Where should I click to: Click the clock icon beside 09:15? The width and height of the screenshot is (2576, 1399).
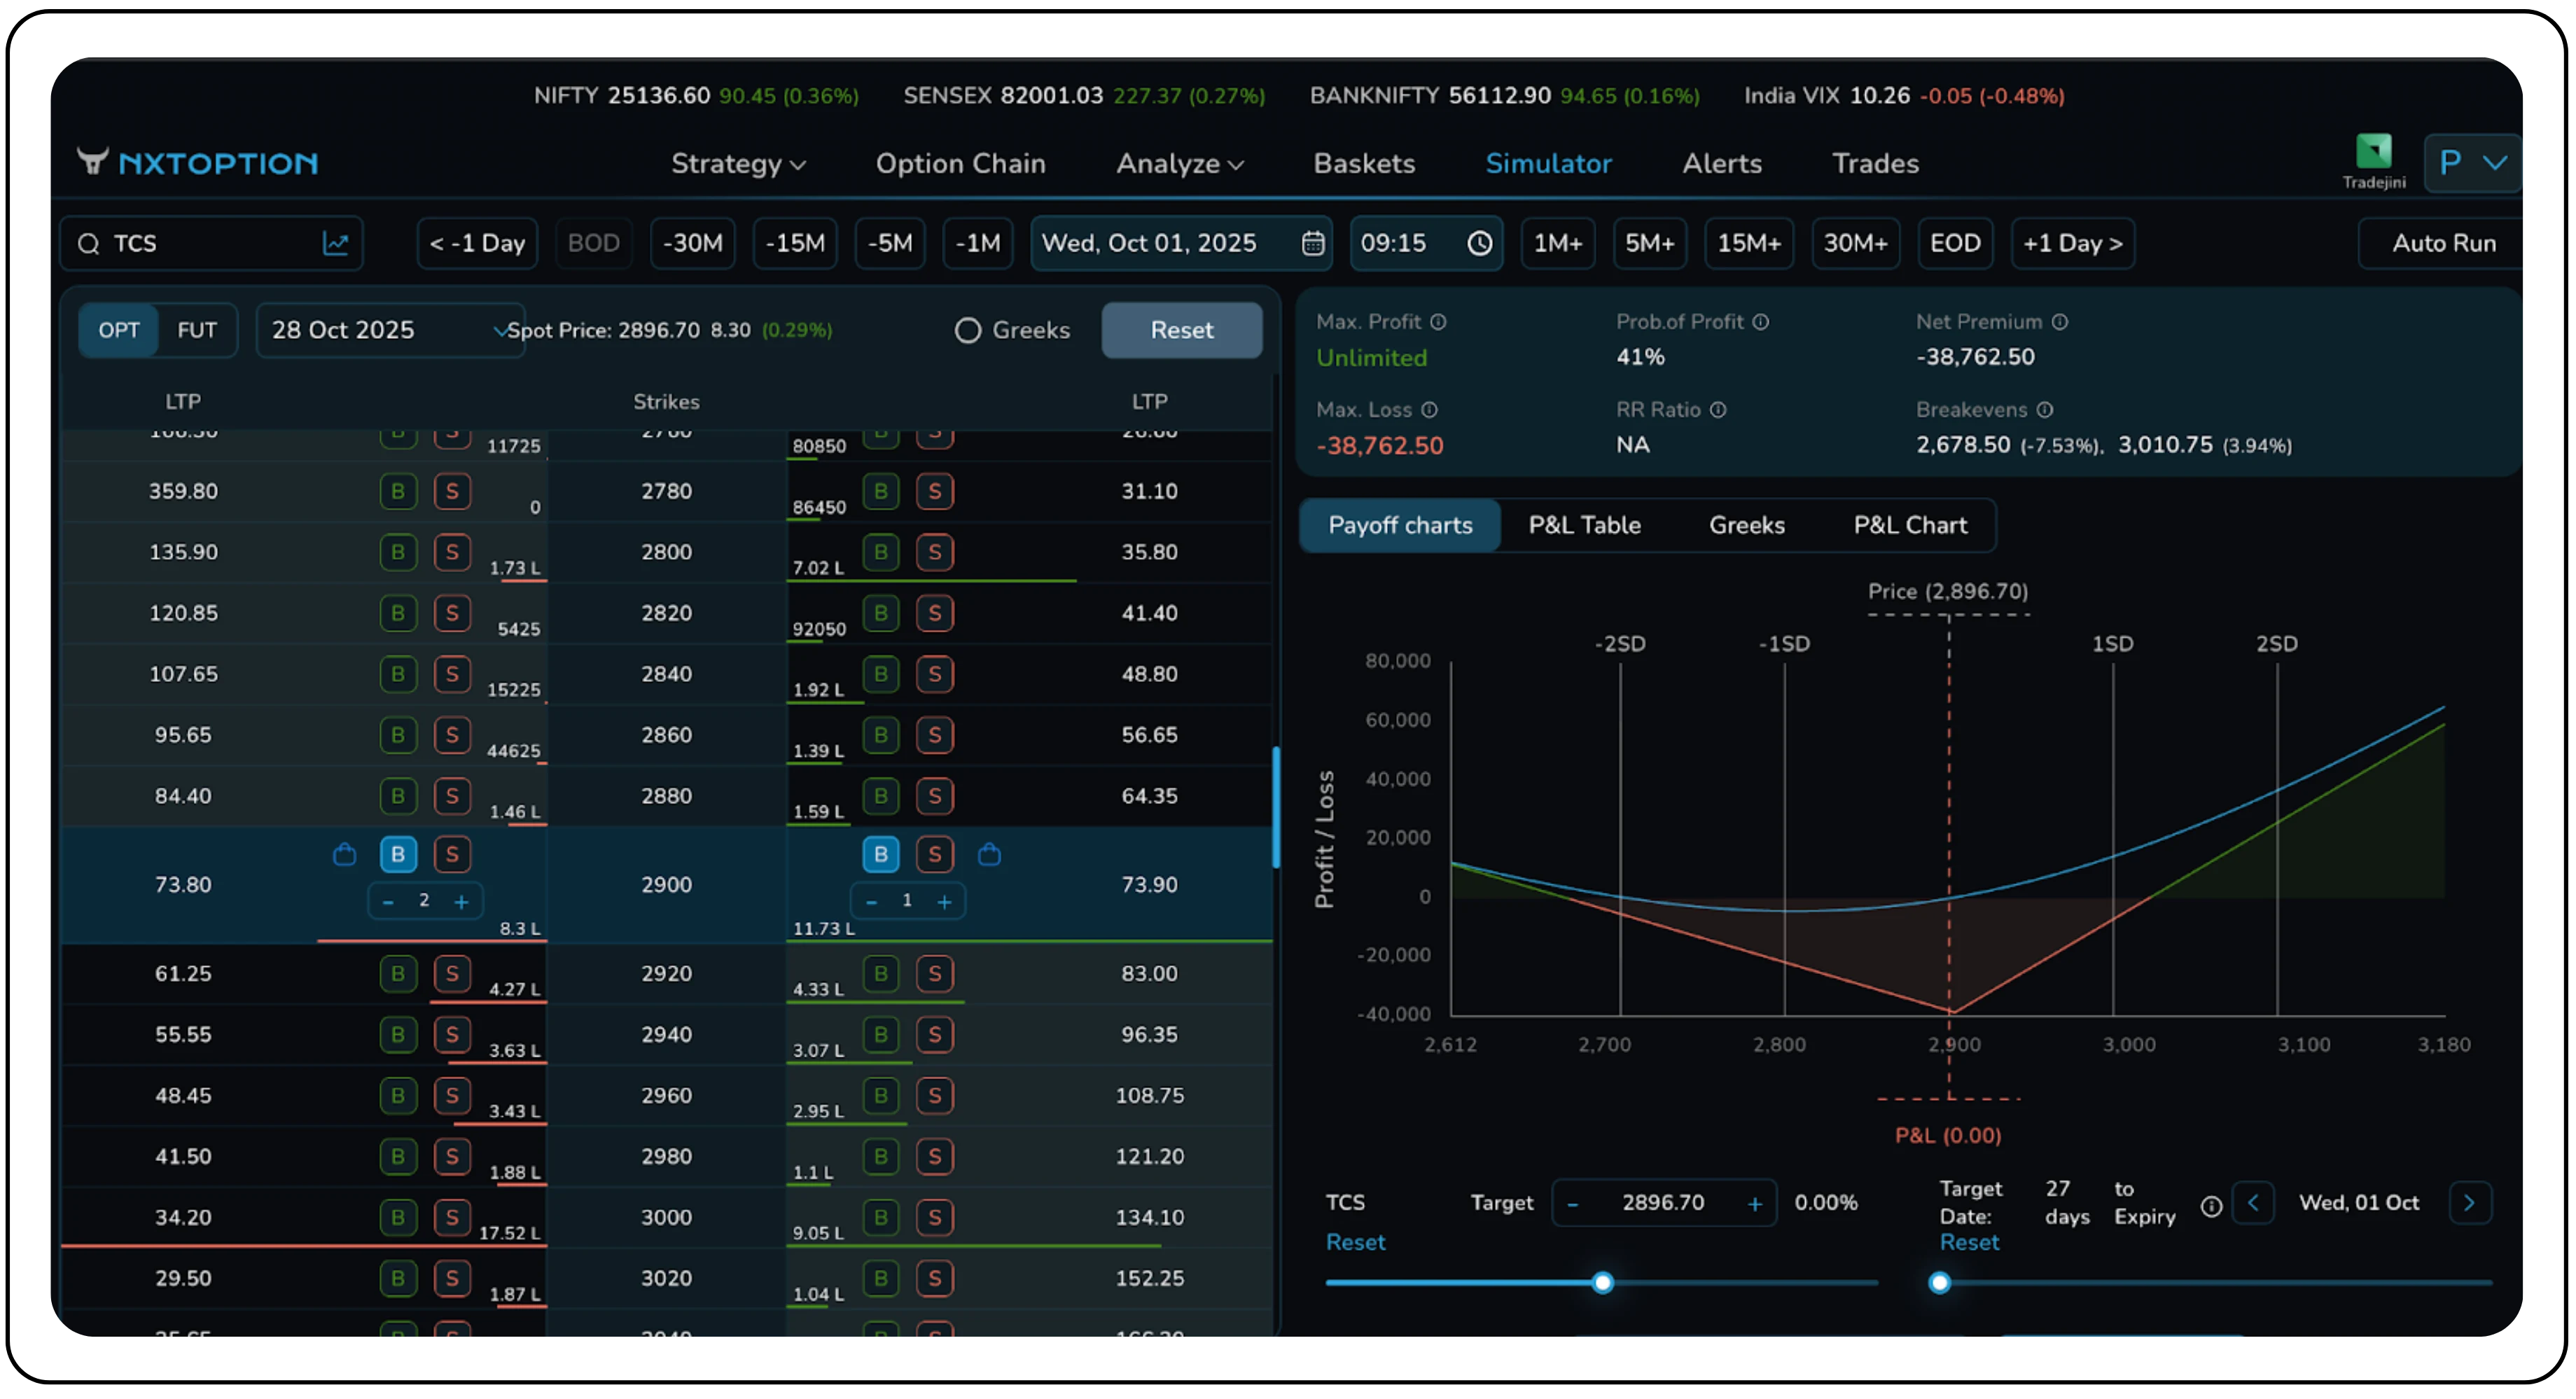point(1479,243)
